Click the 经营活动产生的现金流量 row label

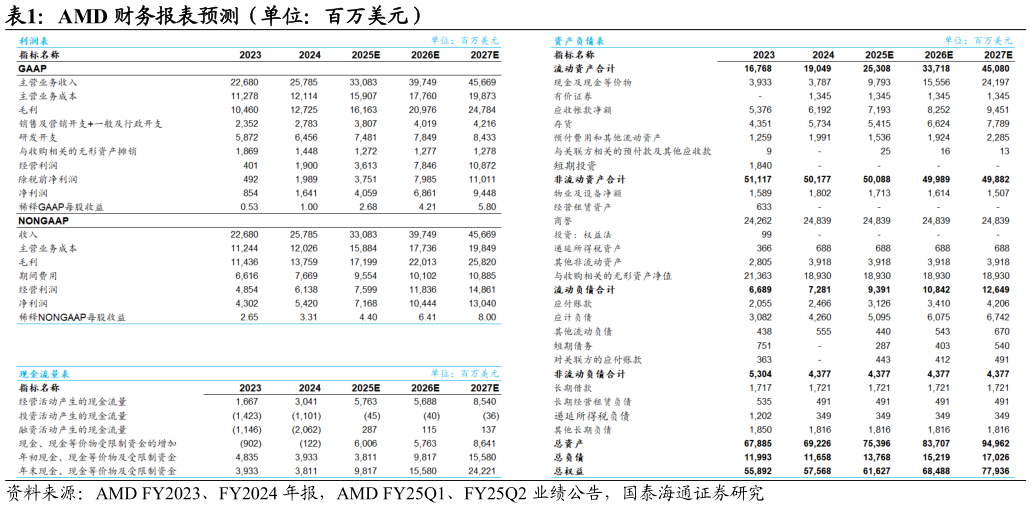tap(73, 401)
